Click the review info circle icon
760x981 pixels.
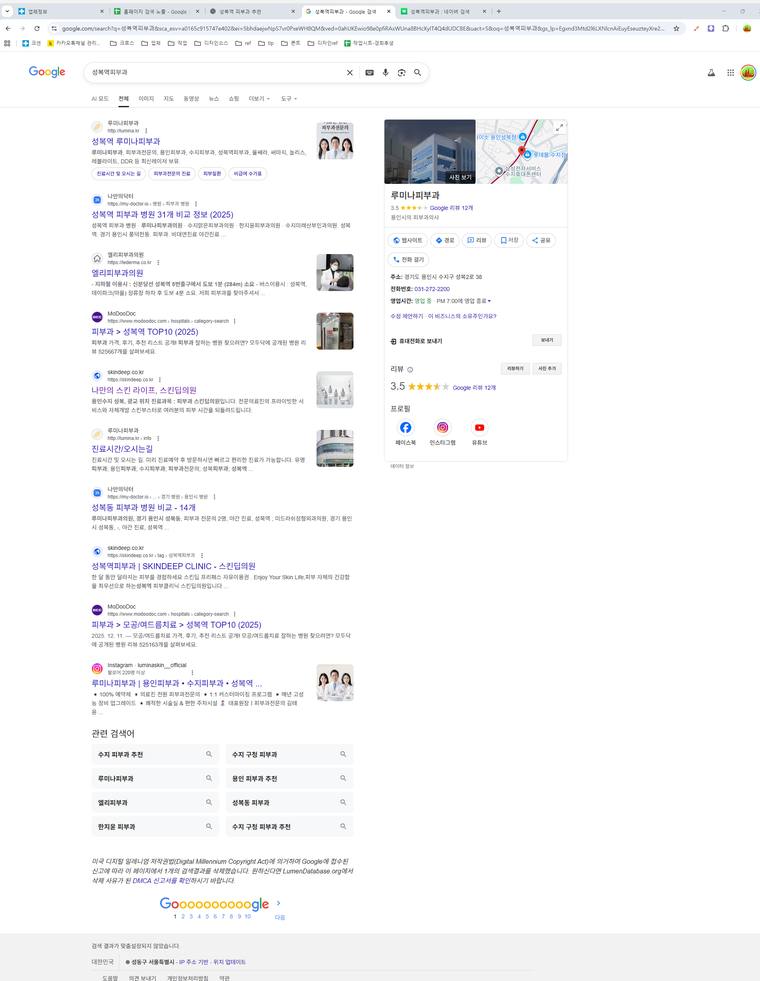point(410,369)
